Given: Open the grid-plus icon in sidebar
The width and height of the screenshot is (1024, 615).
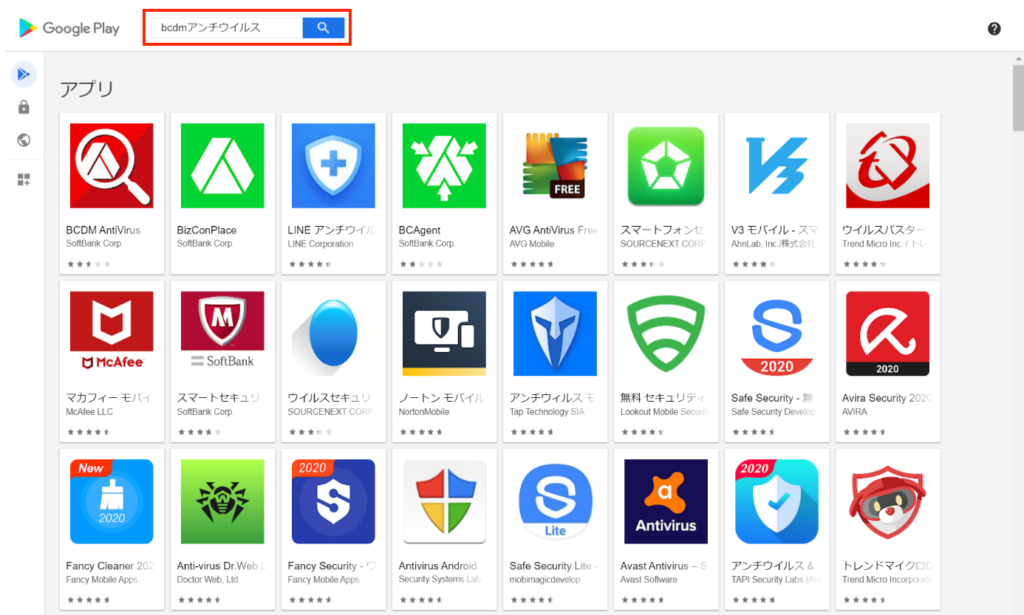Looking at the screenshot, I should pyautogui.click(x=23, y=180).
